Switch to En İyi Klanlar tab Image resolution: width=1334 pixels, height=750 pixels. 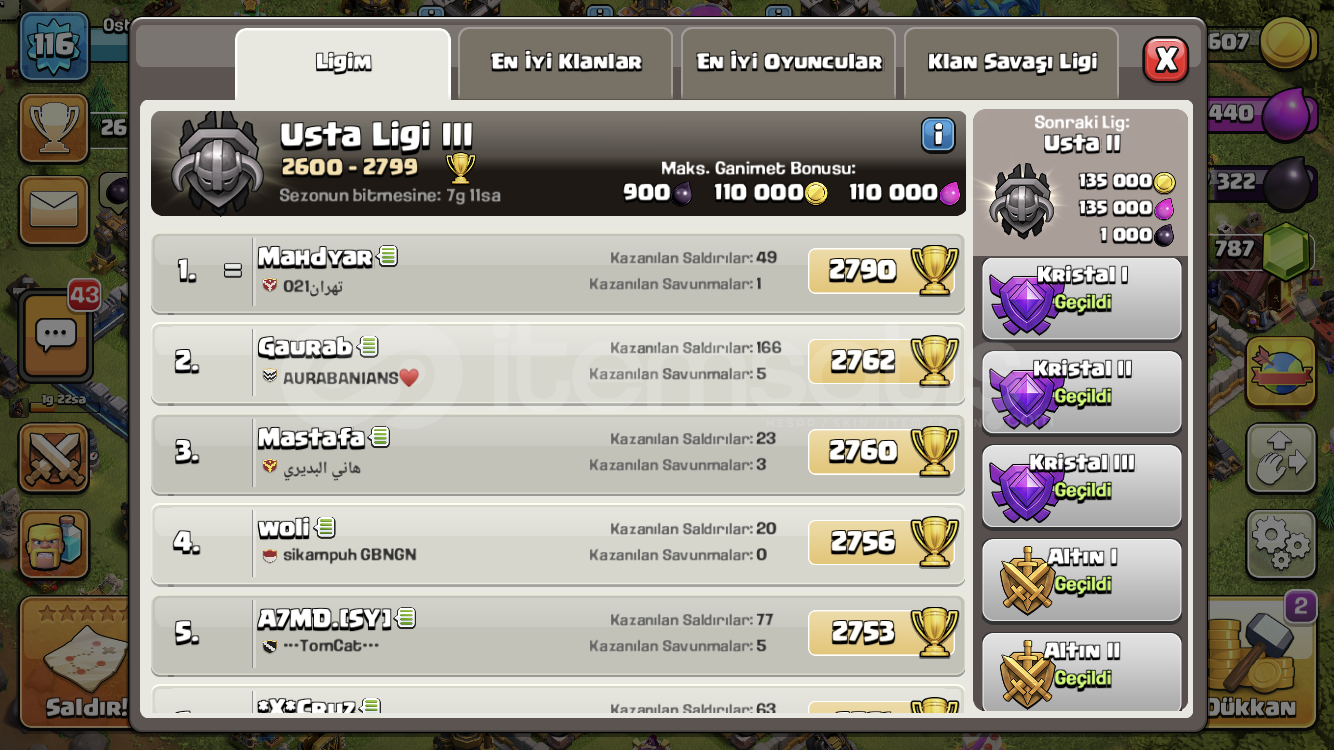pos(565,62)
